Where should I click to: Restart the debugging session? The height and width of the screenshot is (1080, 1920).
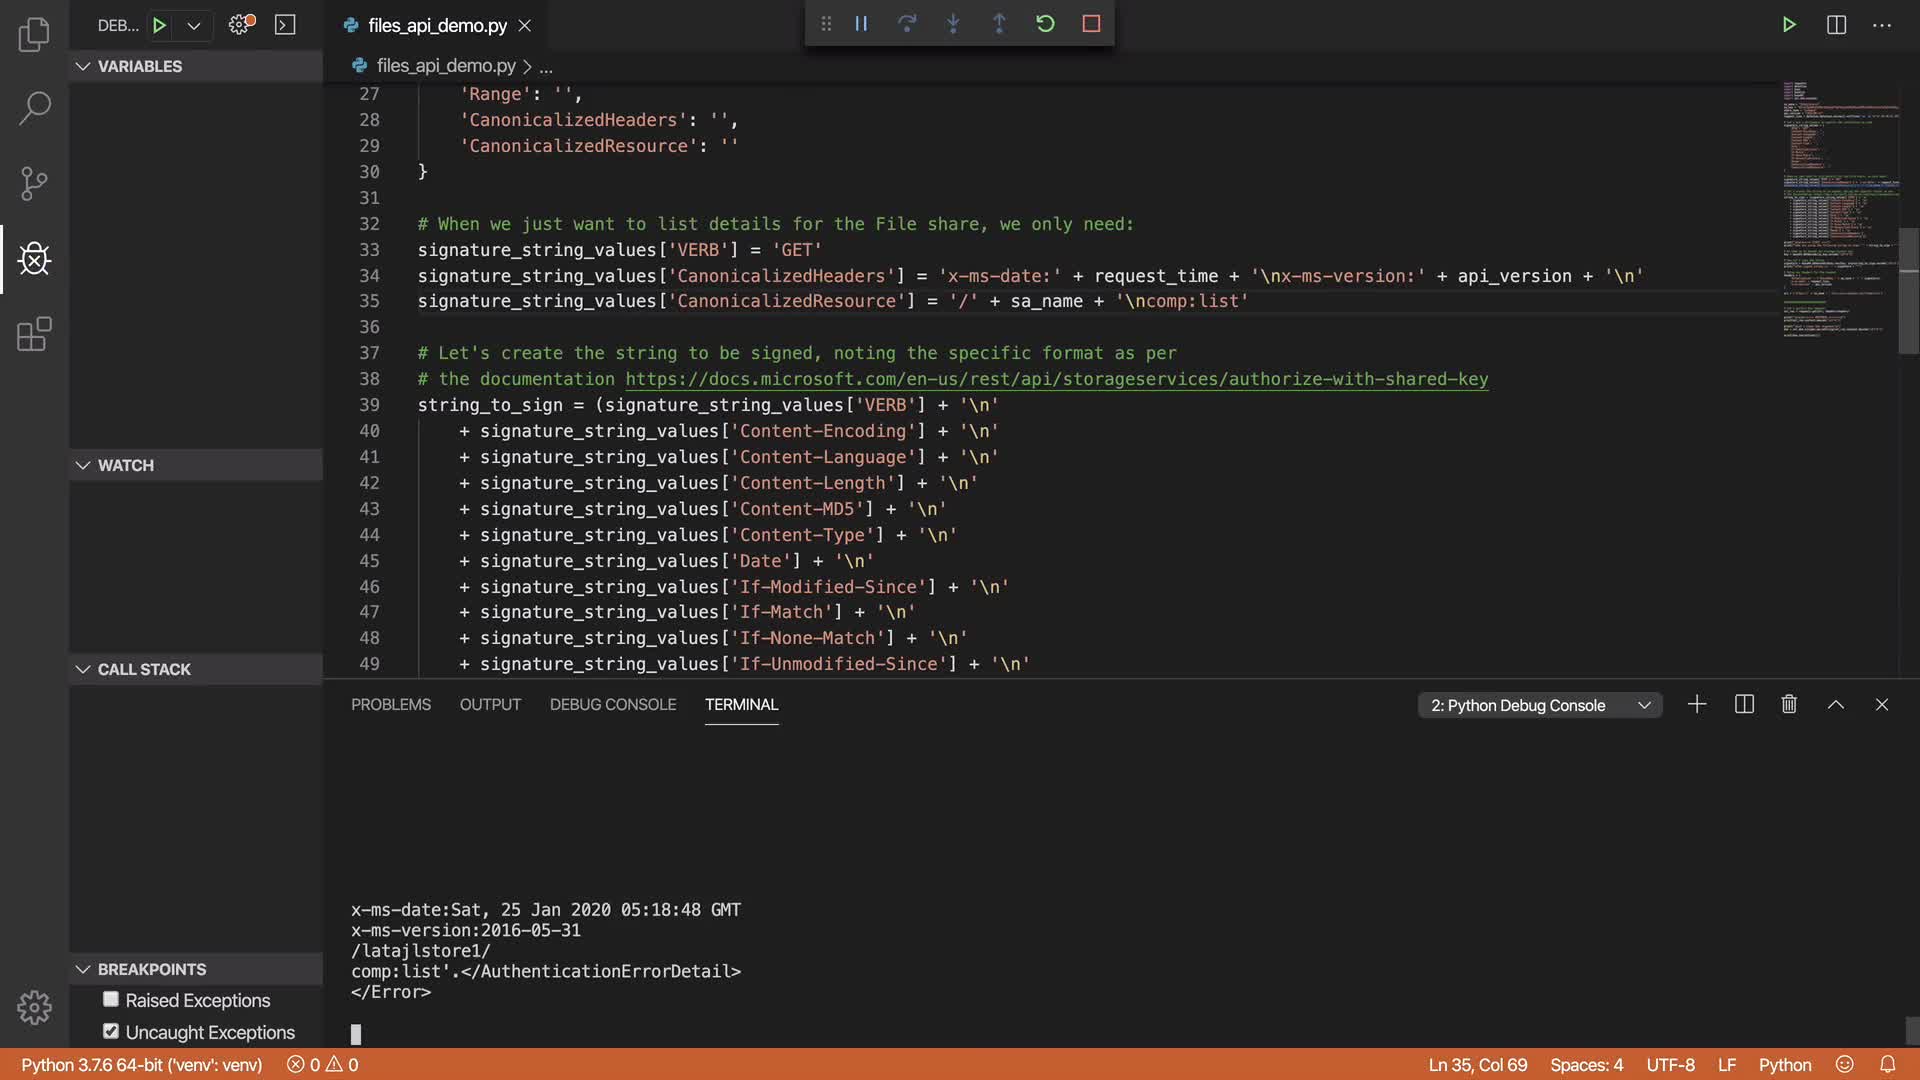tap(1045, 23)
